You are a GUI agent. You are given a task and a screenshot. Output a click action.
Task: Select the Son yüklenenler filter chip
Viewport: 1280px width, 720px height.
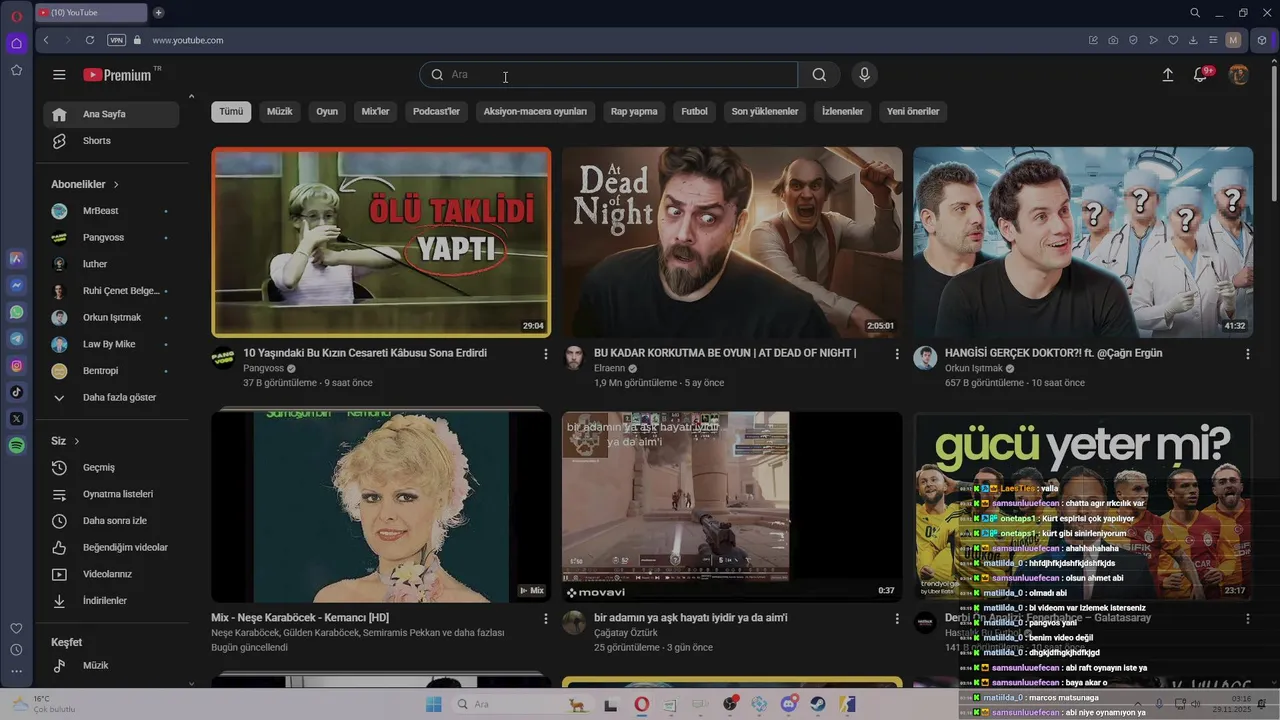[x=765, y=111]
